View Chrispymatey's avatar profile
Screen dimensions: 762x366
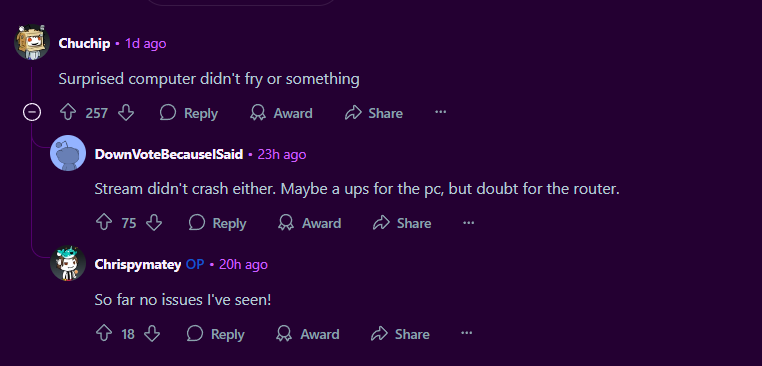point(68,264)
